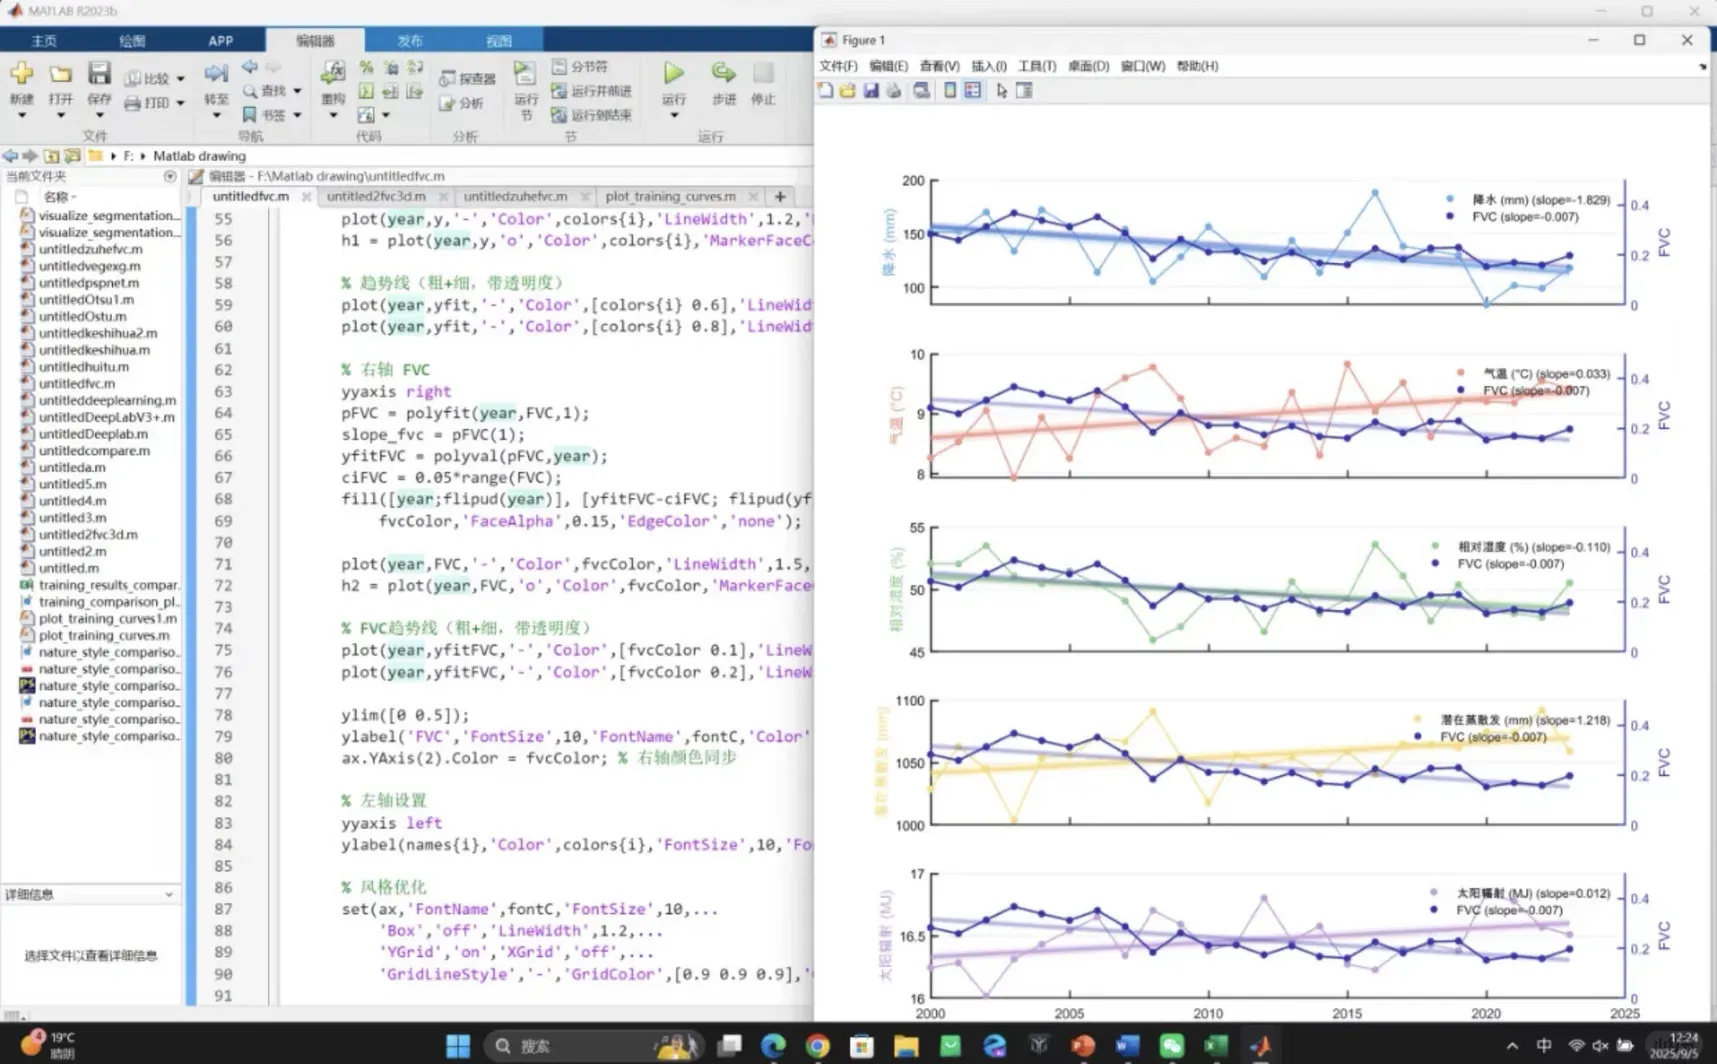Click the 运行并前进 (Run and Advance) button
The image size is (1717, 1064).
coord(591,91)
